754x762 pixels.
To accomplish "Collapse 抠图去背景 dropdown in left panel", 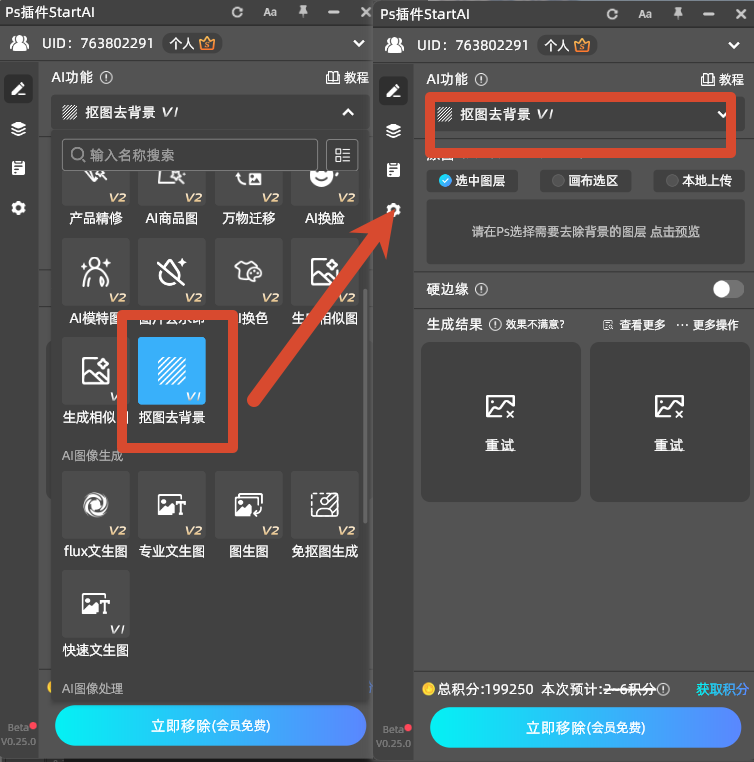I will 348,112.
